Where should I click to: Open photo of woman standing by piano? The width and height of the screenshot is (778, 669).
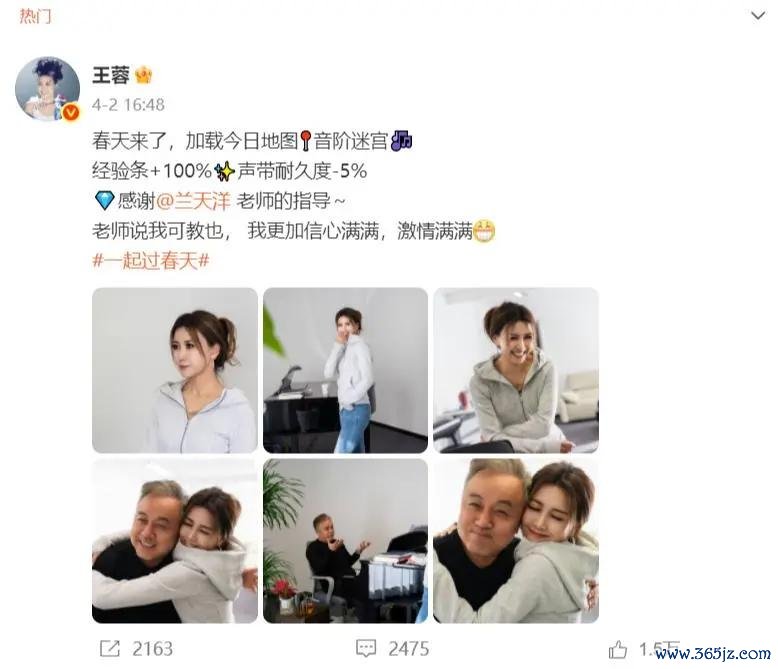coord(345,370)
